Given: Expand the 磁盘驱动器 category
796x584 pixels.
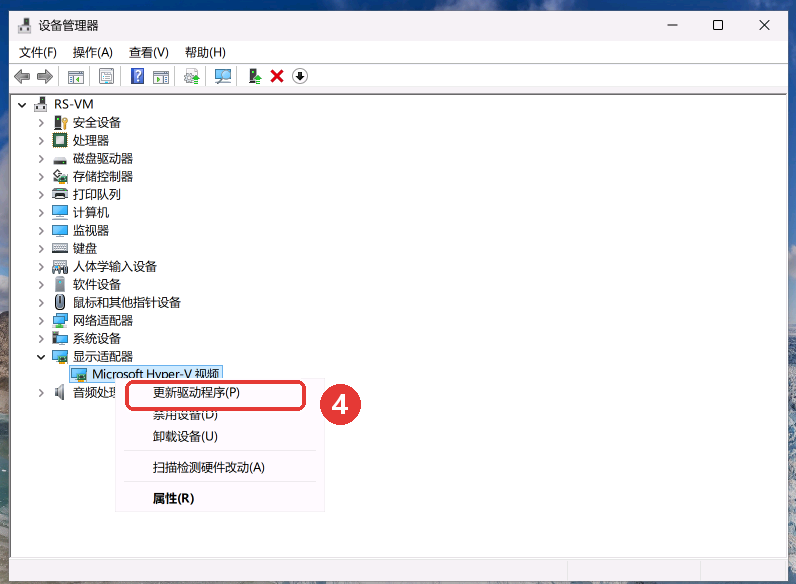Looking at the screenshot, I should [41, 159].
